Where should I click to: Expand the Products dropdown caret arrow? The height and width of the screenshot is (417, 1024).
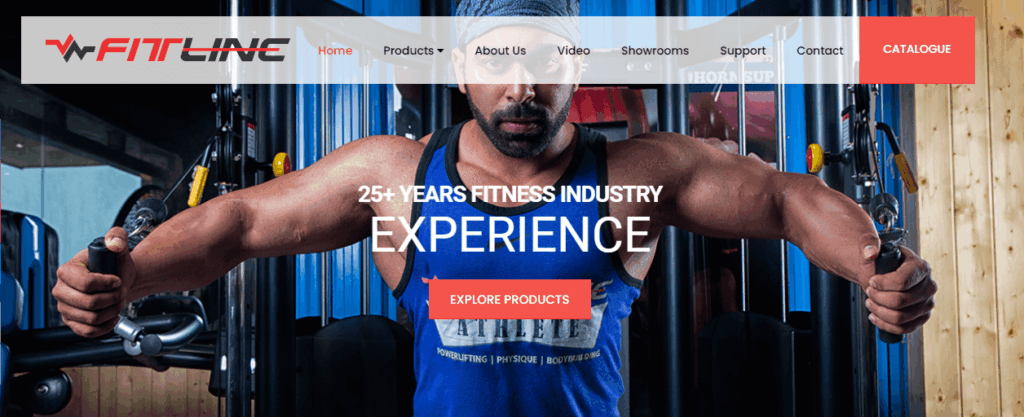point(440,51)
